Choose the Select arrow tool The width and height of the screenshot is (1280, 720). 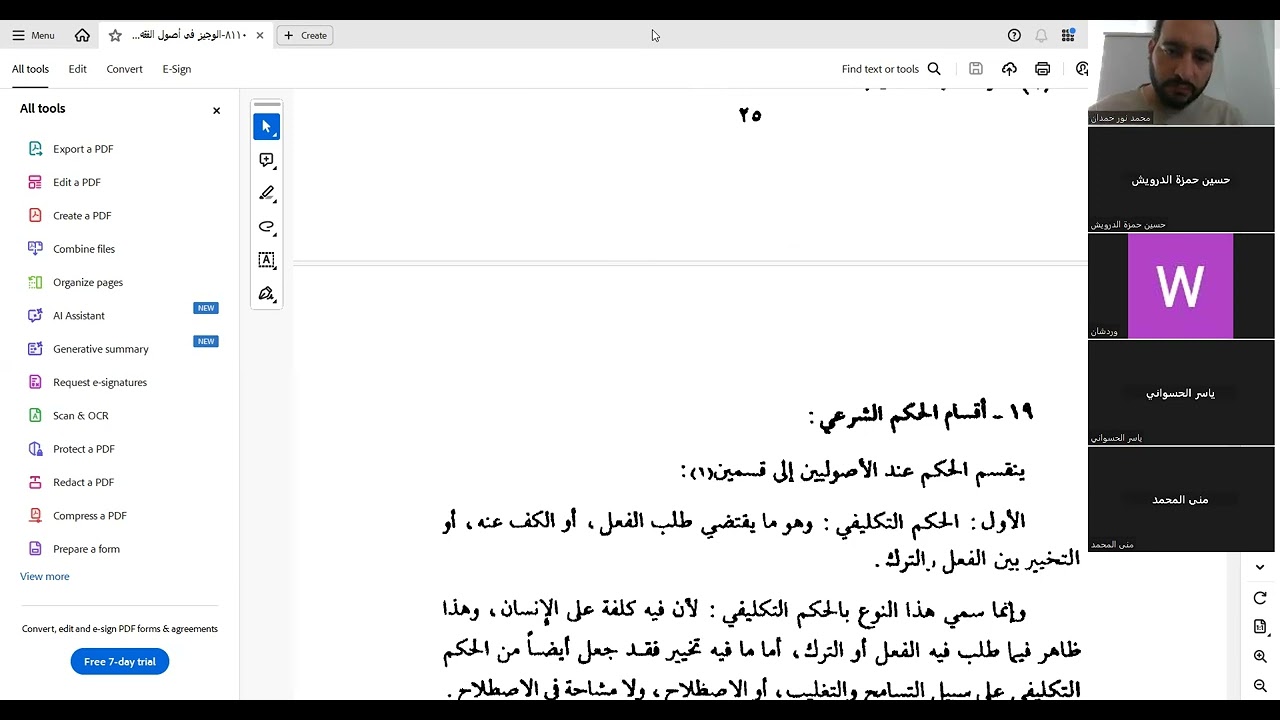266,127
